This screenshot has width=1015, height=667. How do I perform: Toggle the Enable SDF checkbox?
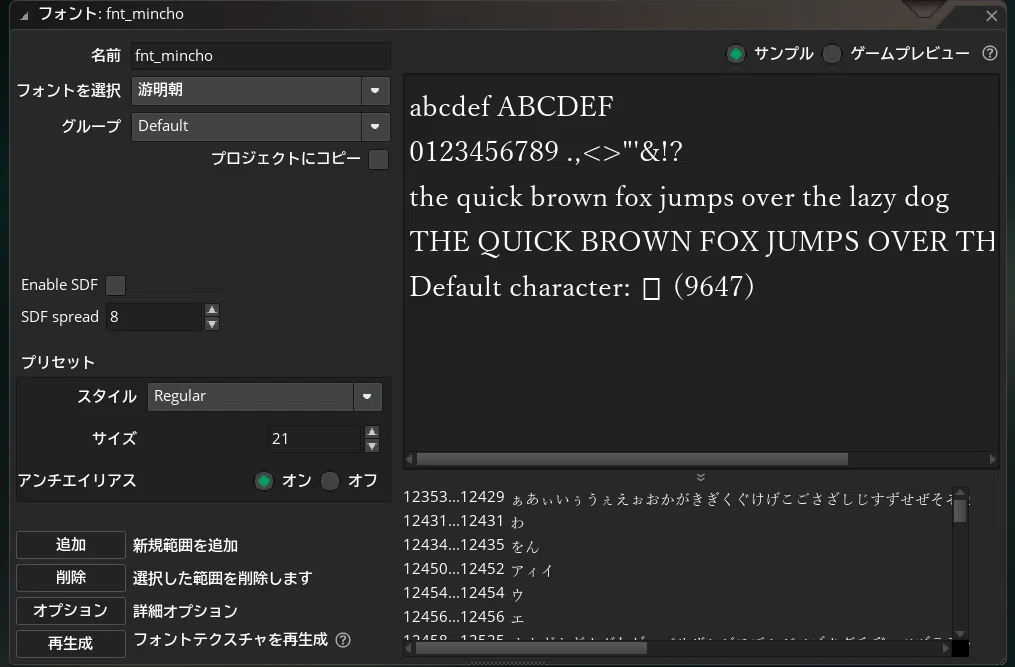point(116,285)
